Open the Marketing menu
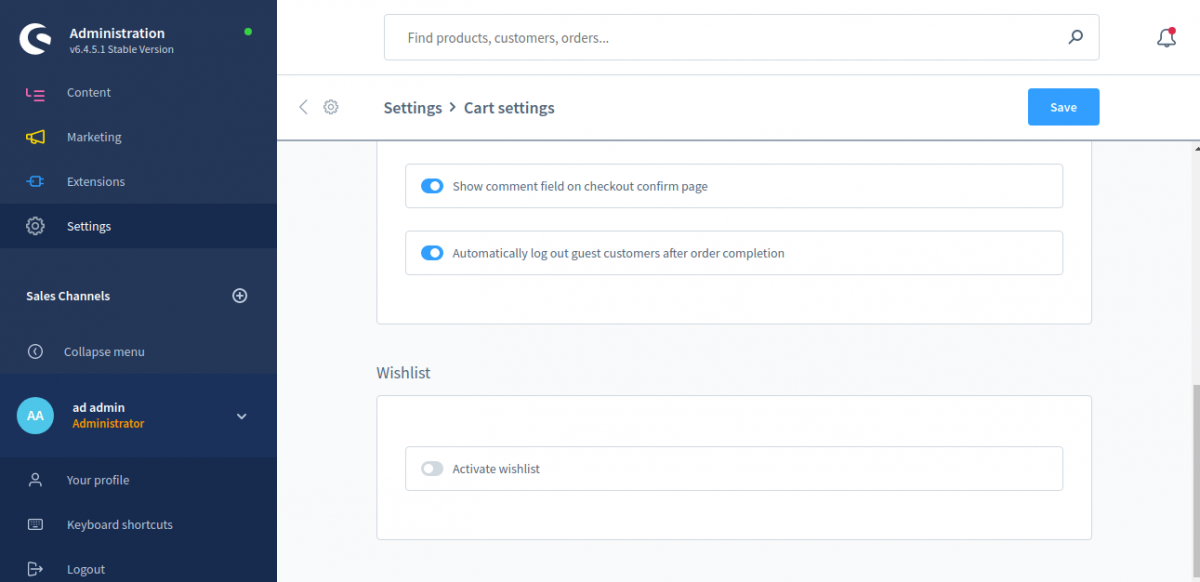Screen dimensions: 1200x582 (94, 137)
